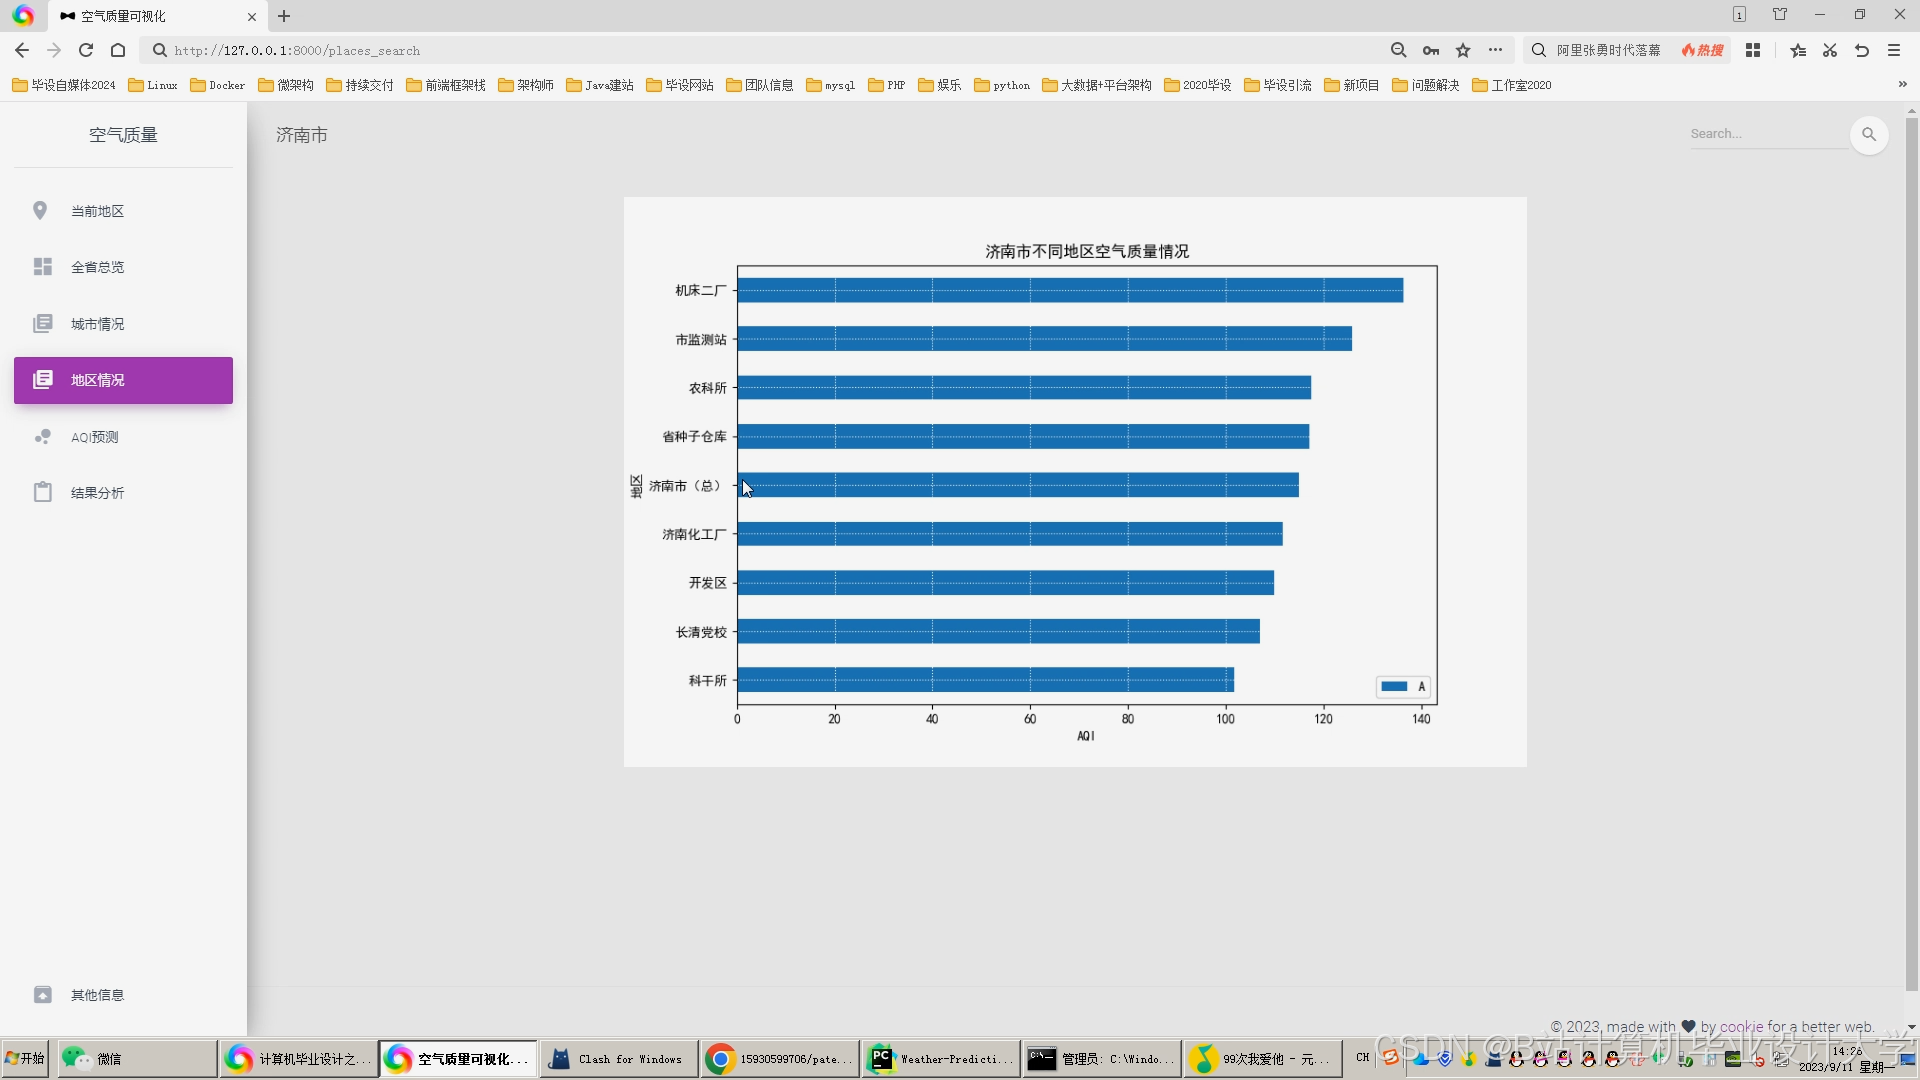Open a new browser tab with plus
Viewport: 1920px width, 1080px height.
coord(284,16)
